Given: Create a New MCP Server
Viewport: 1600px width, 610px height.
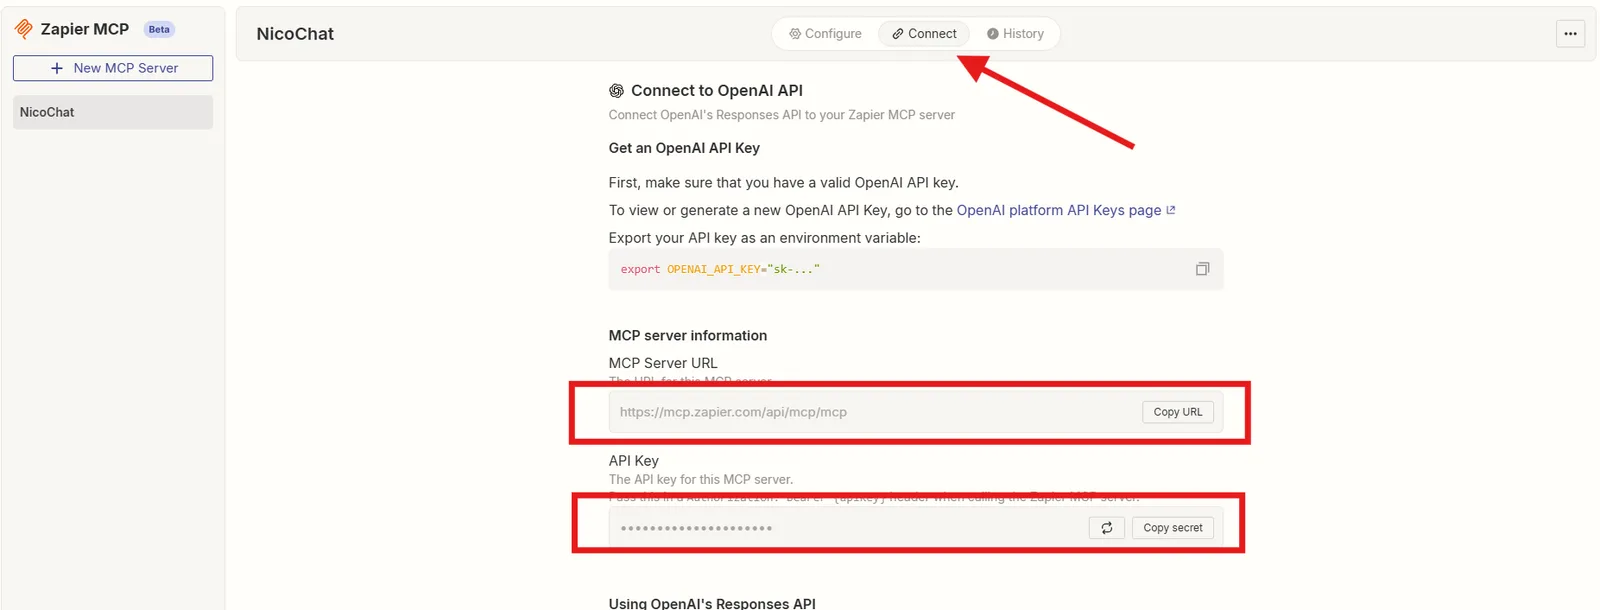Looking at the screenshot, I should coord(113,68).
